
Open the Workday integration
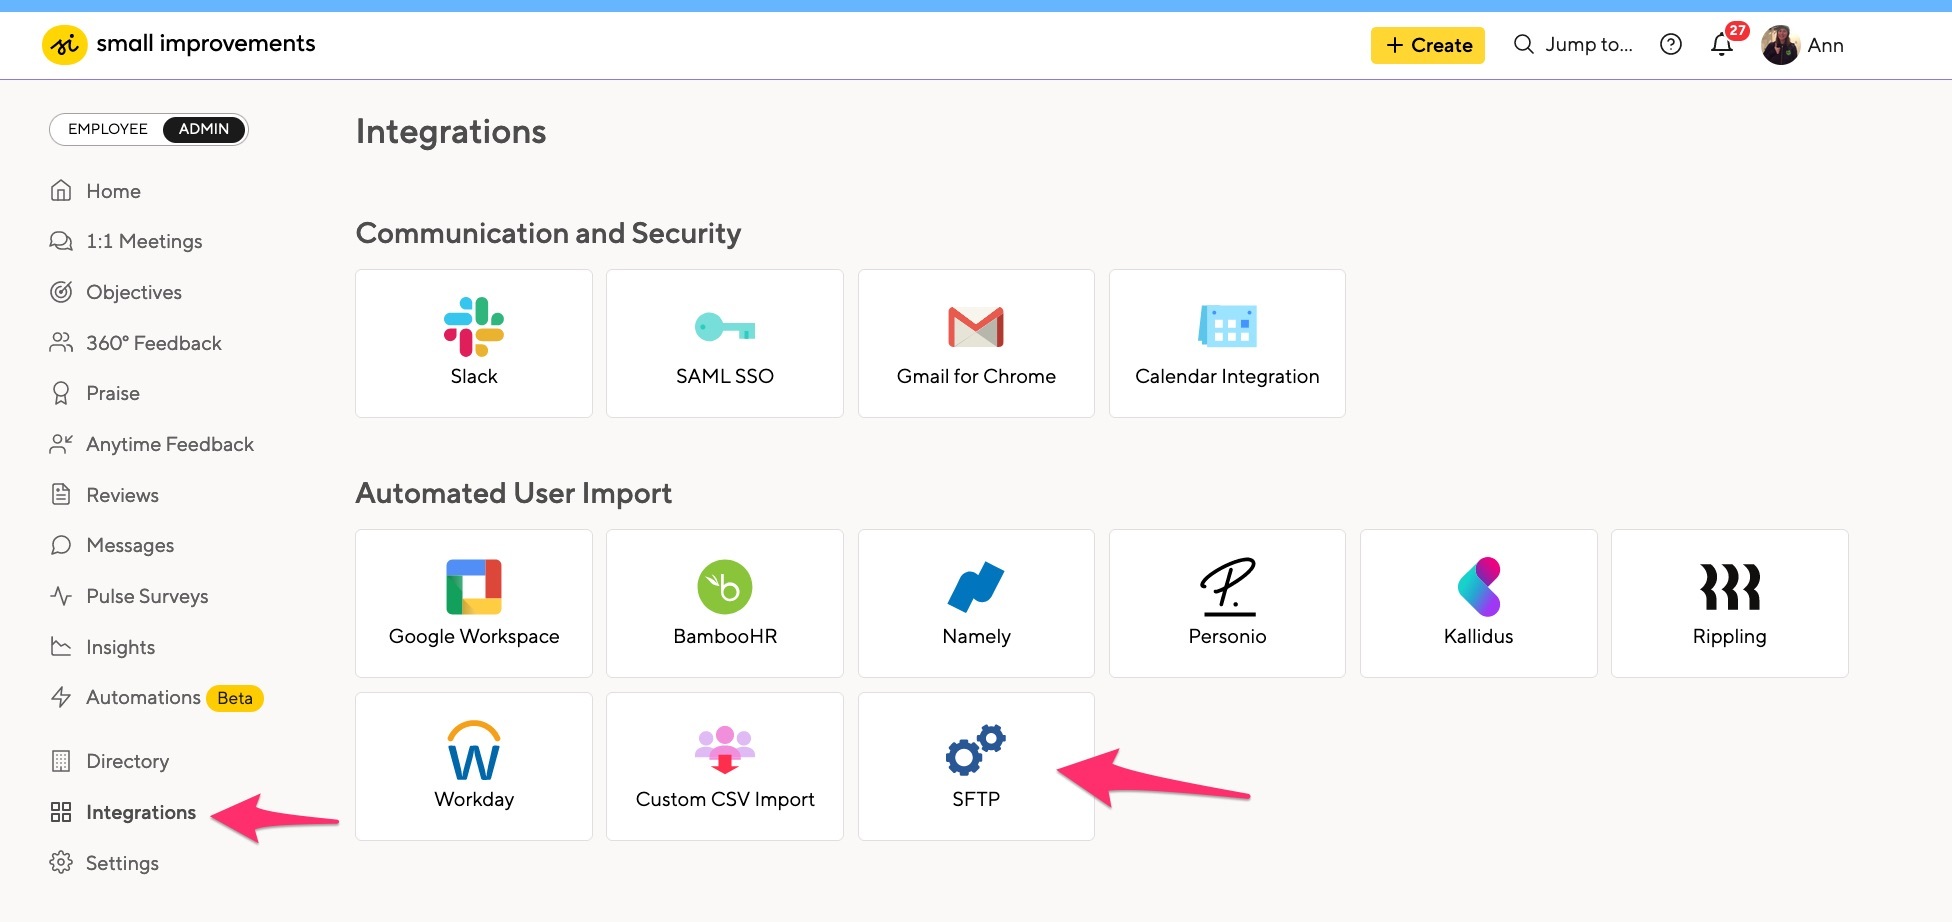pyautogui.click(x=473, y=765)
